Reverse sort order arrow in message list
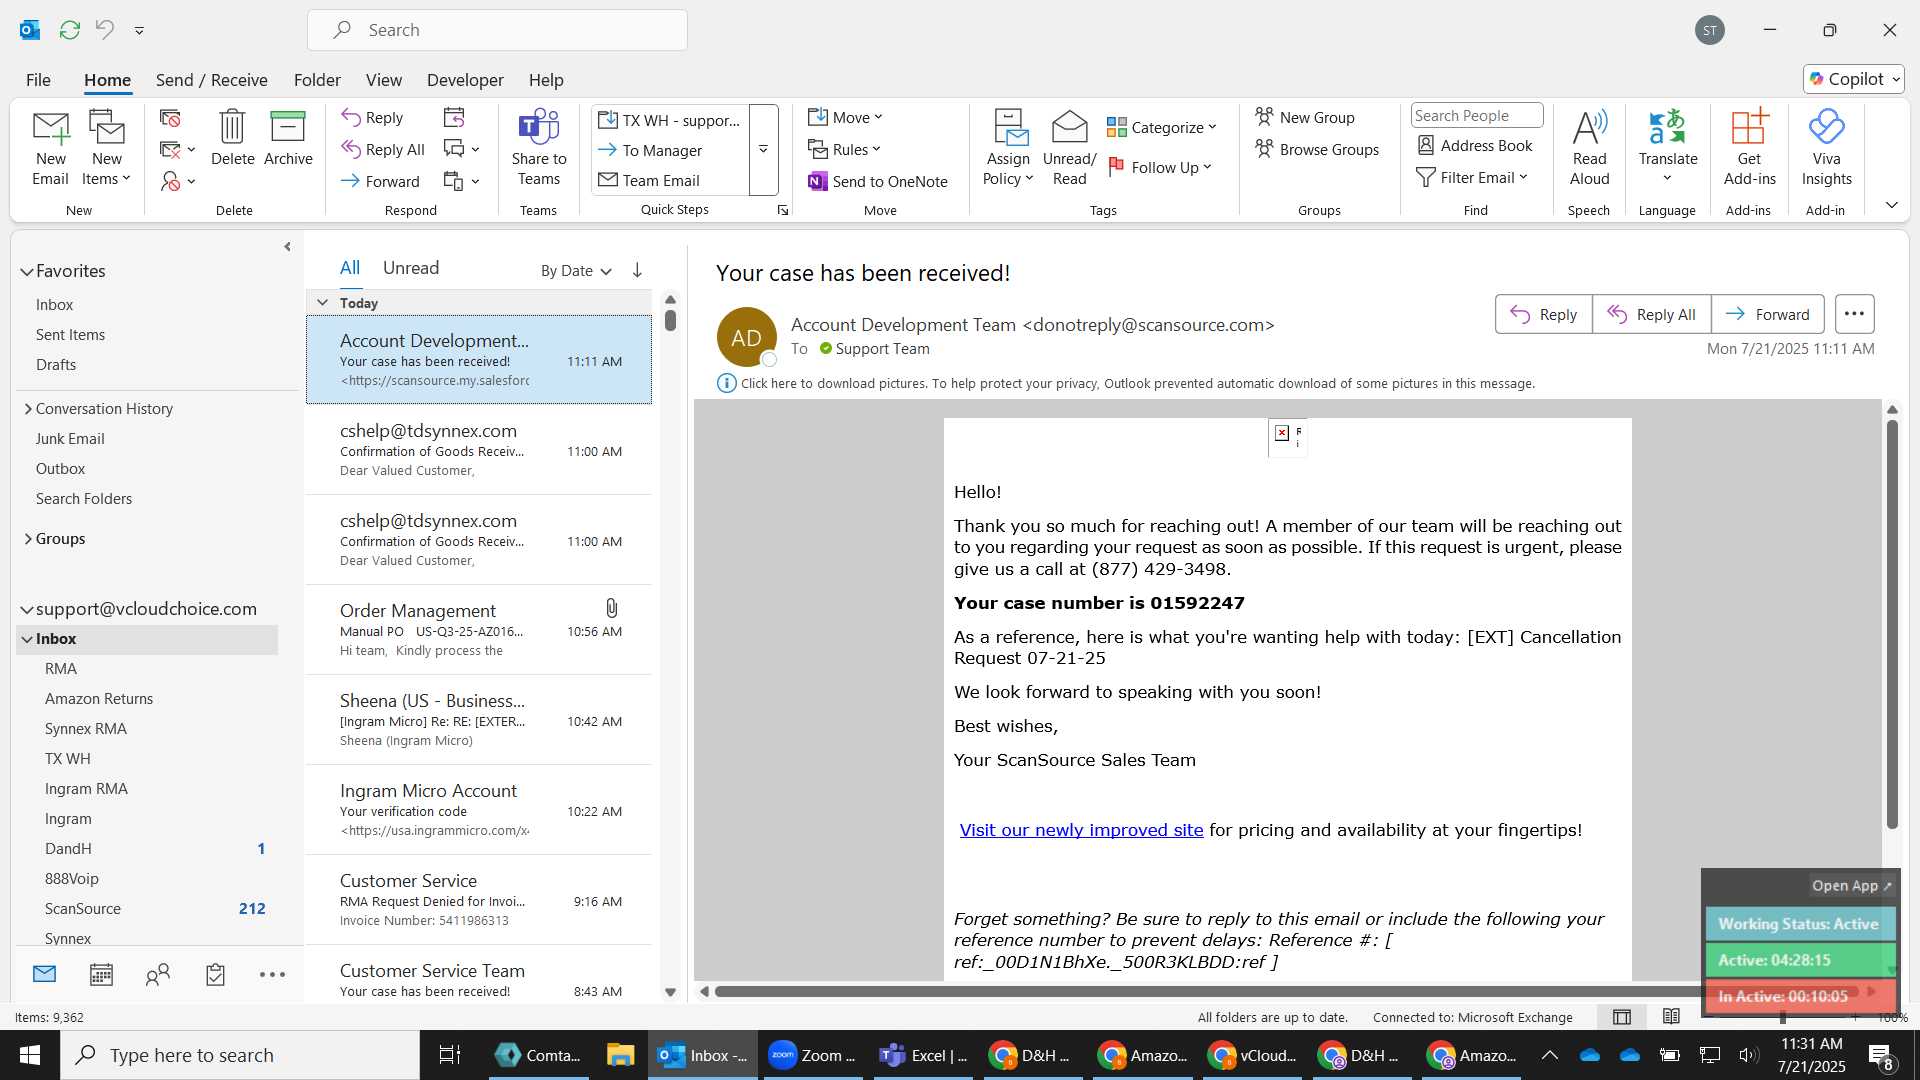Screen dimensions: 1920x1080 point(637,270)
